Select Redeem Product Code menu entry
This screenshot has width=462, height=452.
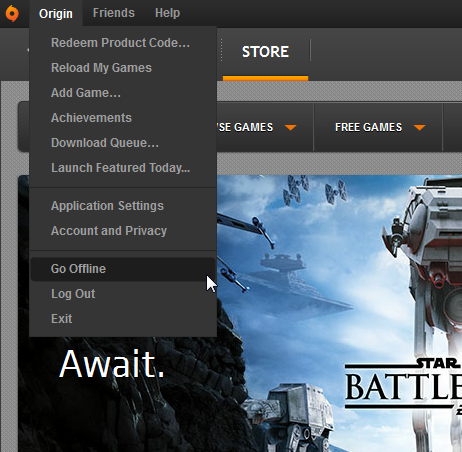click(123, 43)
